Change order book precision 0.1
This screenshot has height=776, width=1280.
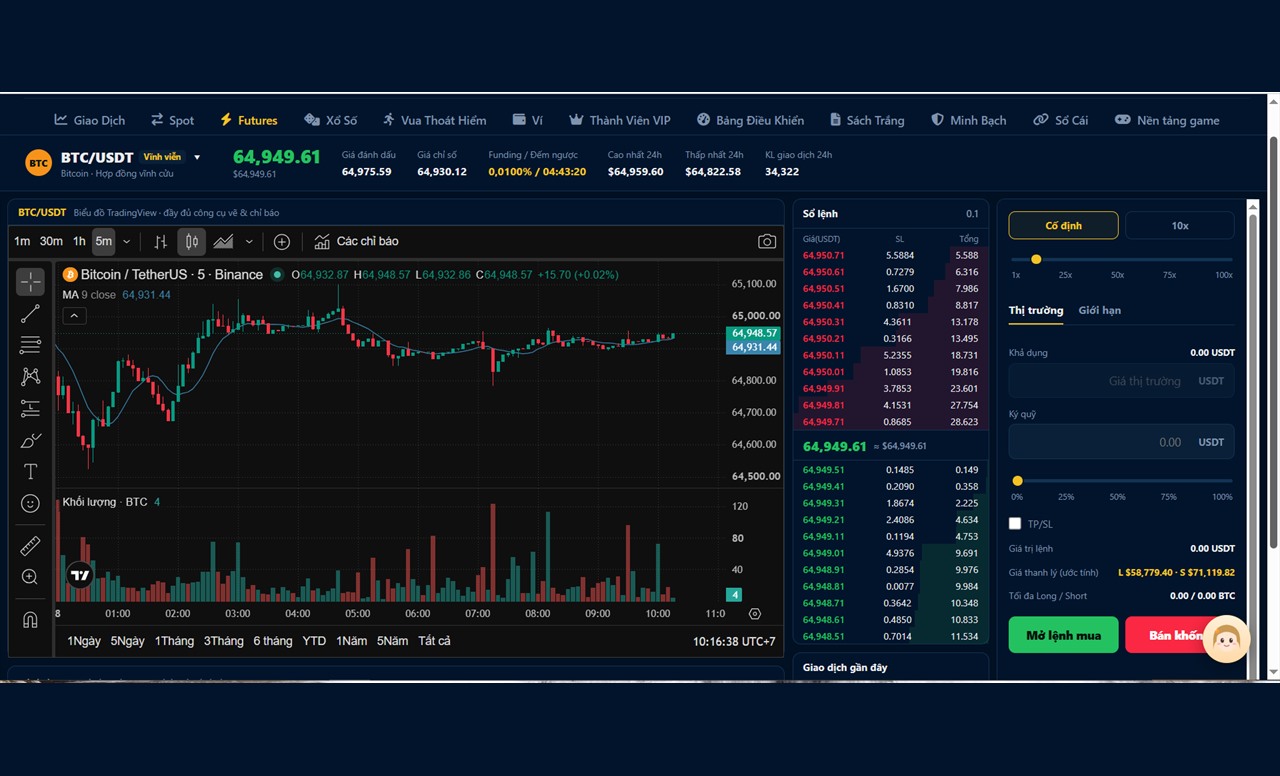pyautogui.click(x=972, y=214)
